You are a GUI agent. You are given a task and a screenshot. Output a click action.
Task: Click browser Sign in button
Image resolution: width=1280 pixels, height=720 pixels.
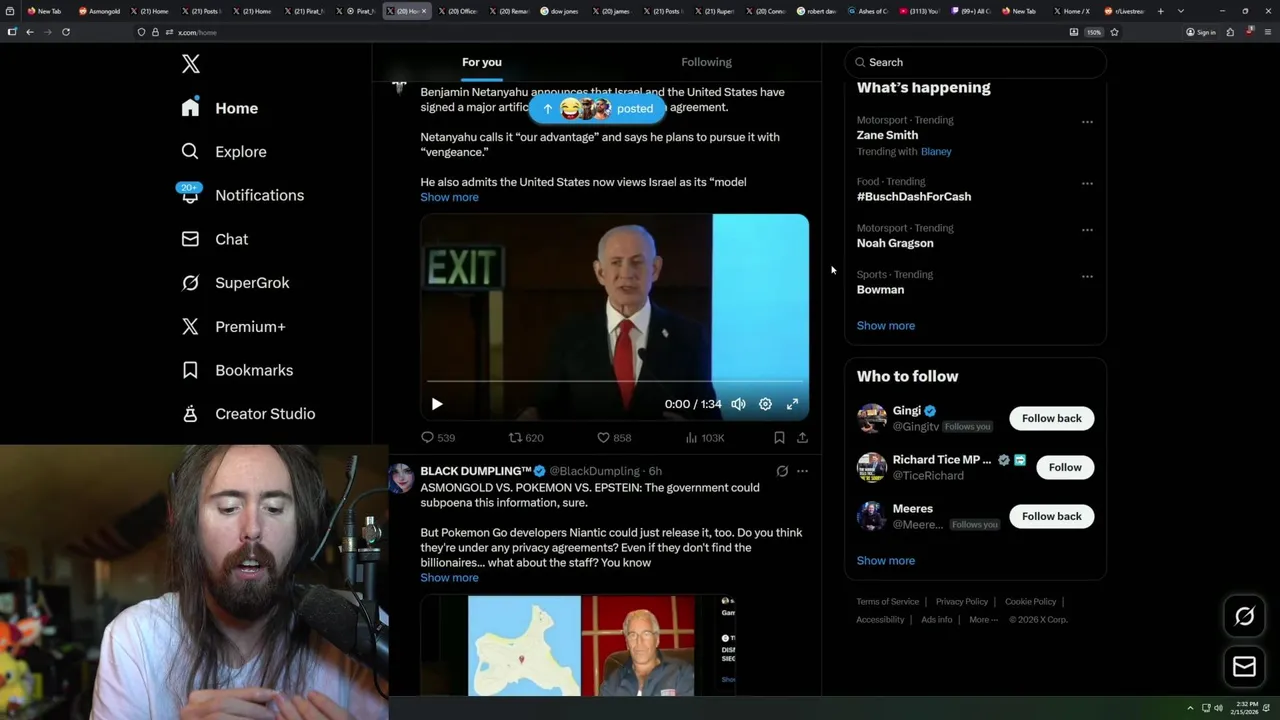1201,32
